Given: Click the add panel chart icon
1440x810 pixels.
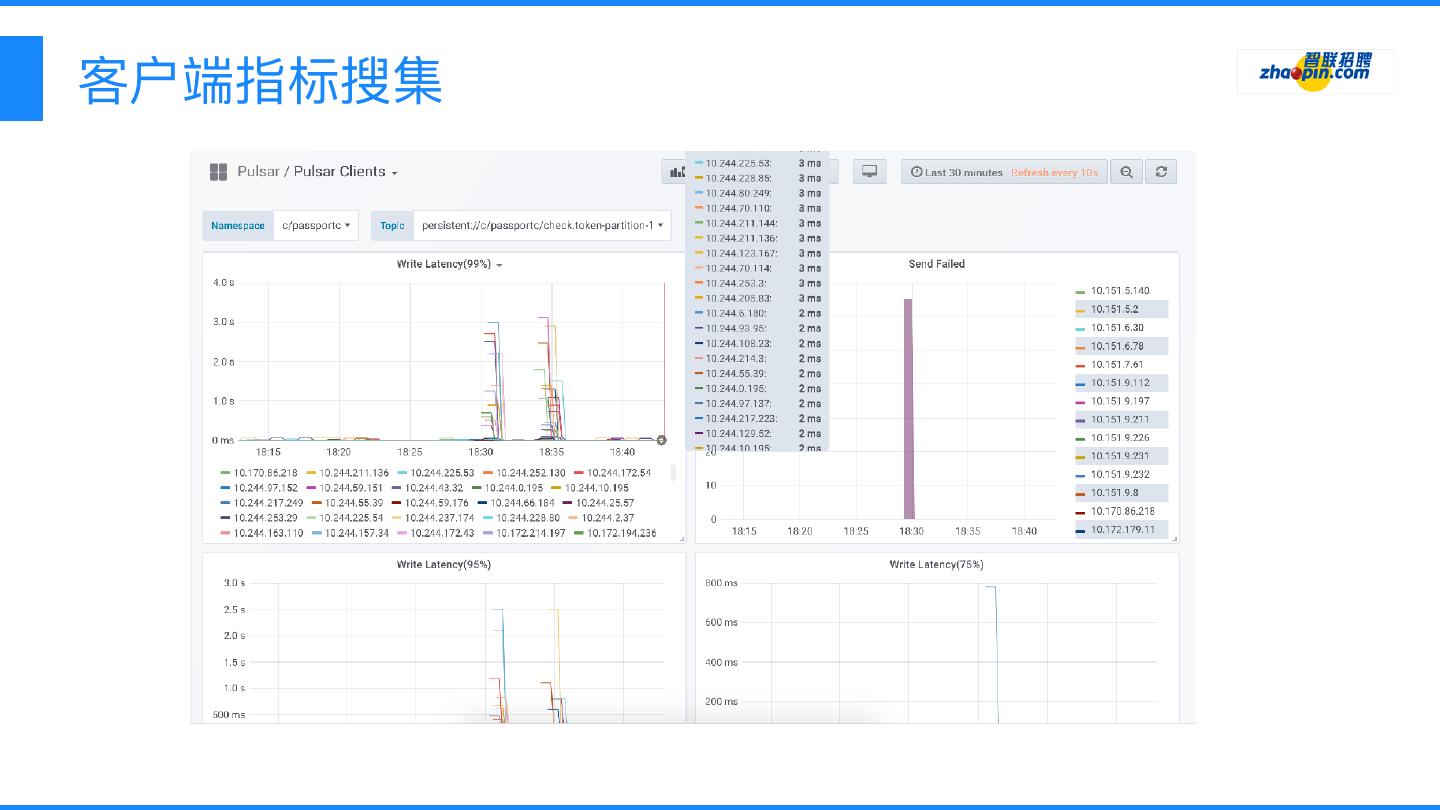Looking at the screenshot, I should [x=676, y=172].
